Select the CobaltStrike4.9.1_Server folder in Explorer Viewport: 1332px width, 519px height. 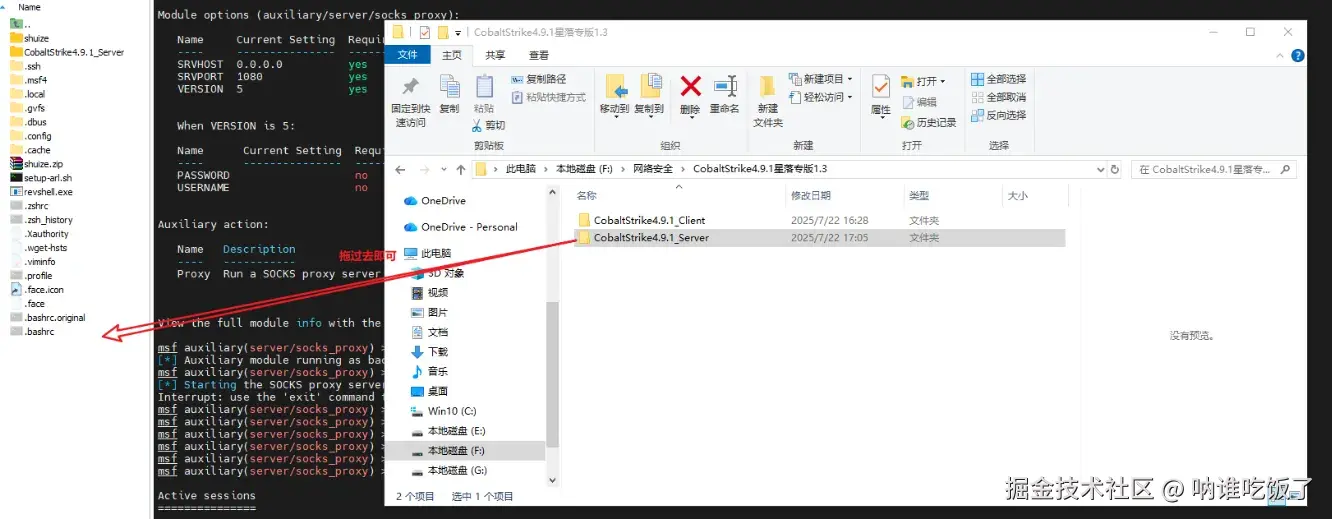coord(819,238)
